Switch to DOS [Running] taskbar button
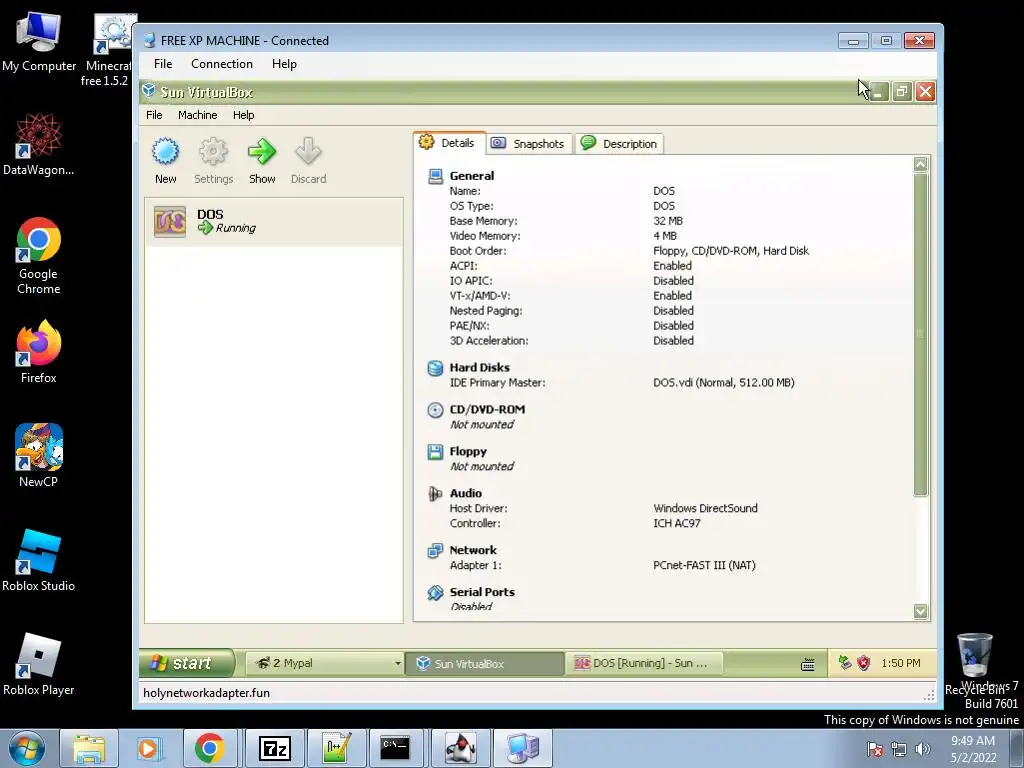 click(645, 664)
